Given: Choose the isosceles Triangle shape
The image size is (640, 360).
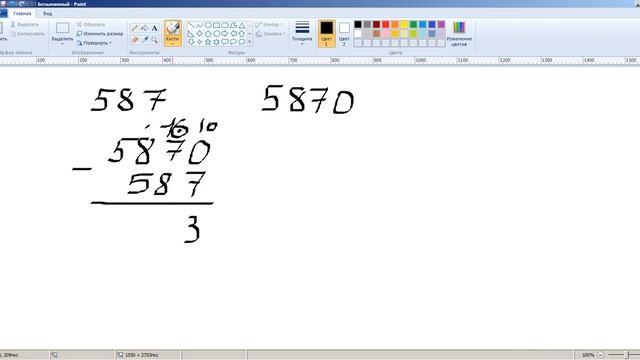Looking at the screenshot, I should click(242, 25).
